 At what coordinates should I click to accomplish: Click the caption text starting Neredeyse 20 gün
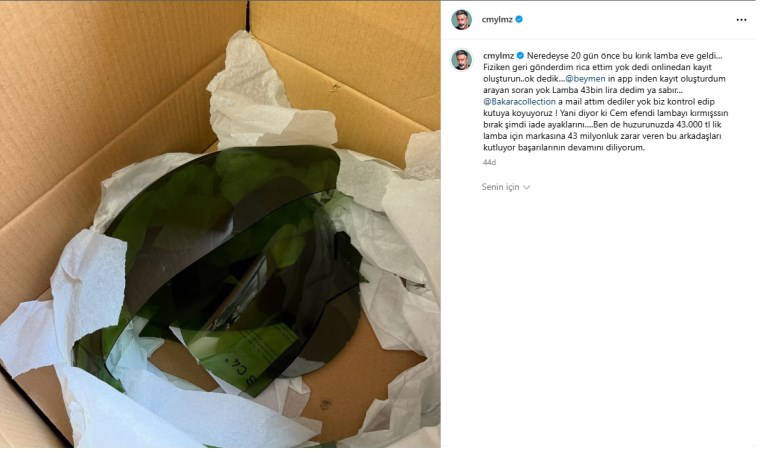point(605,101)
